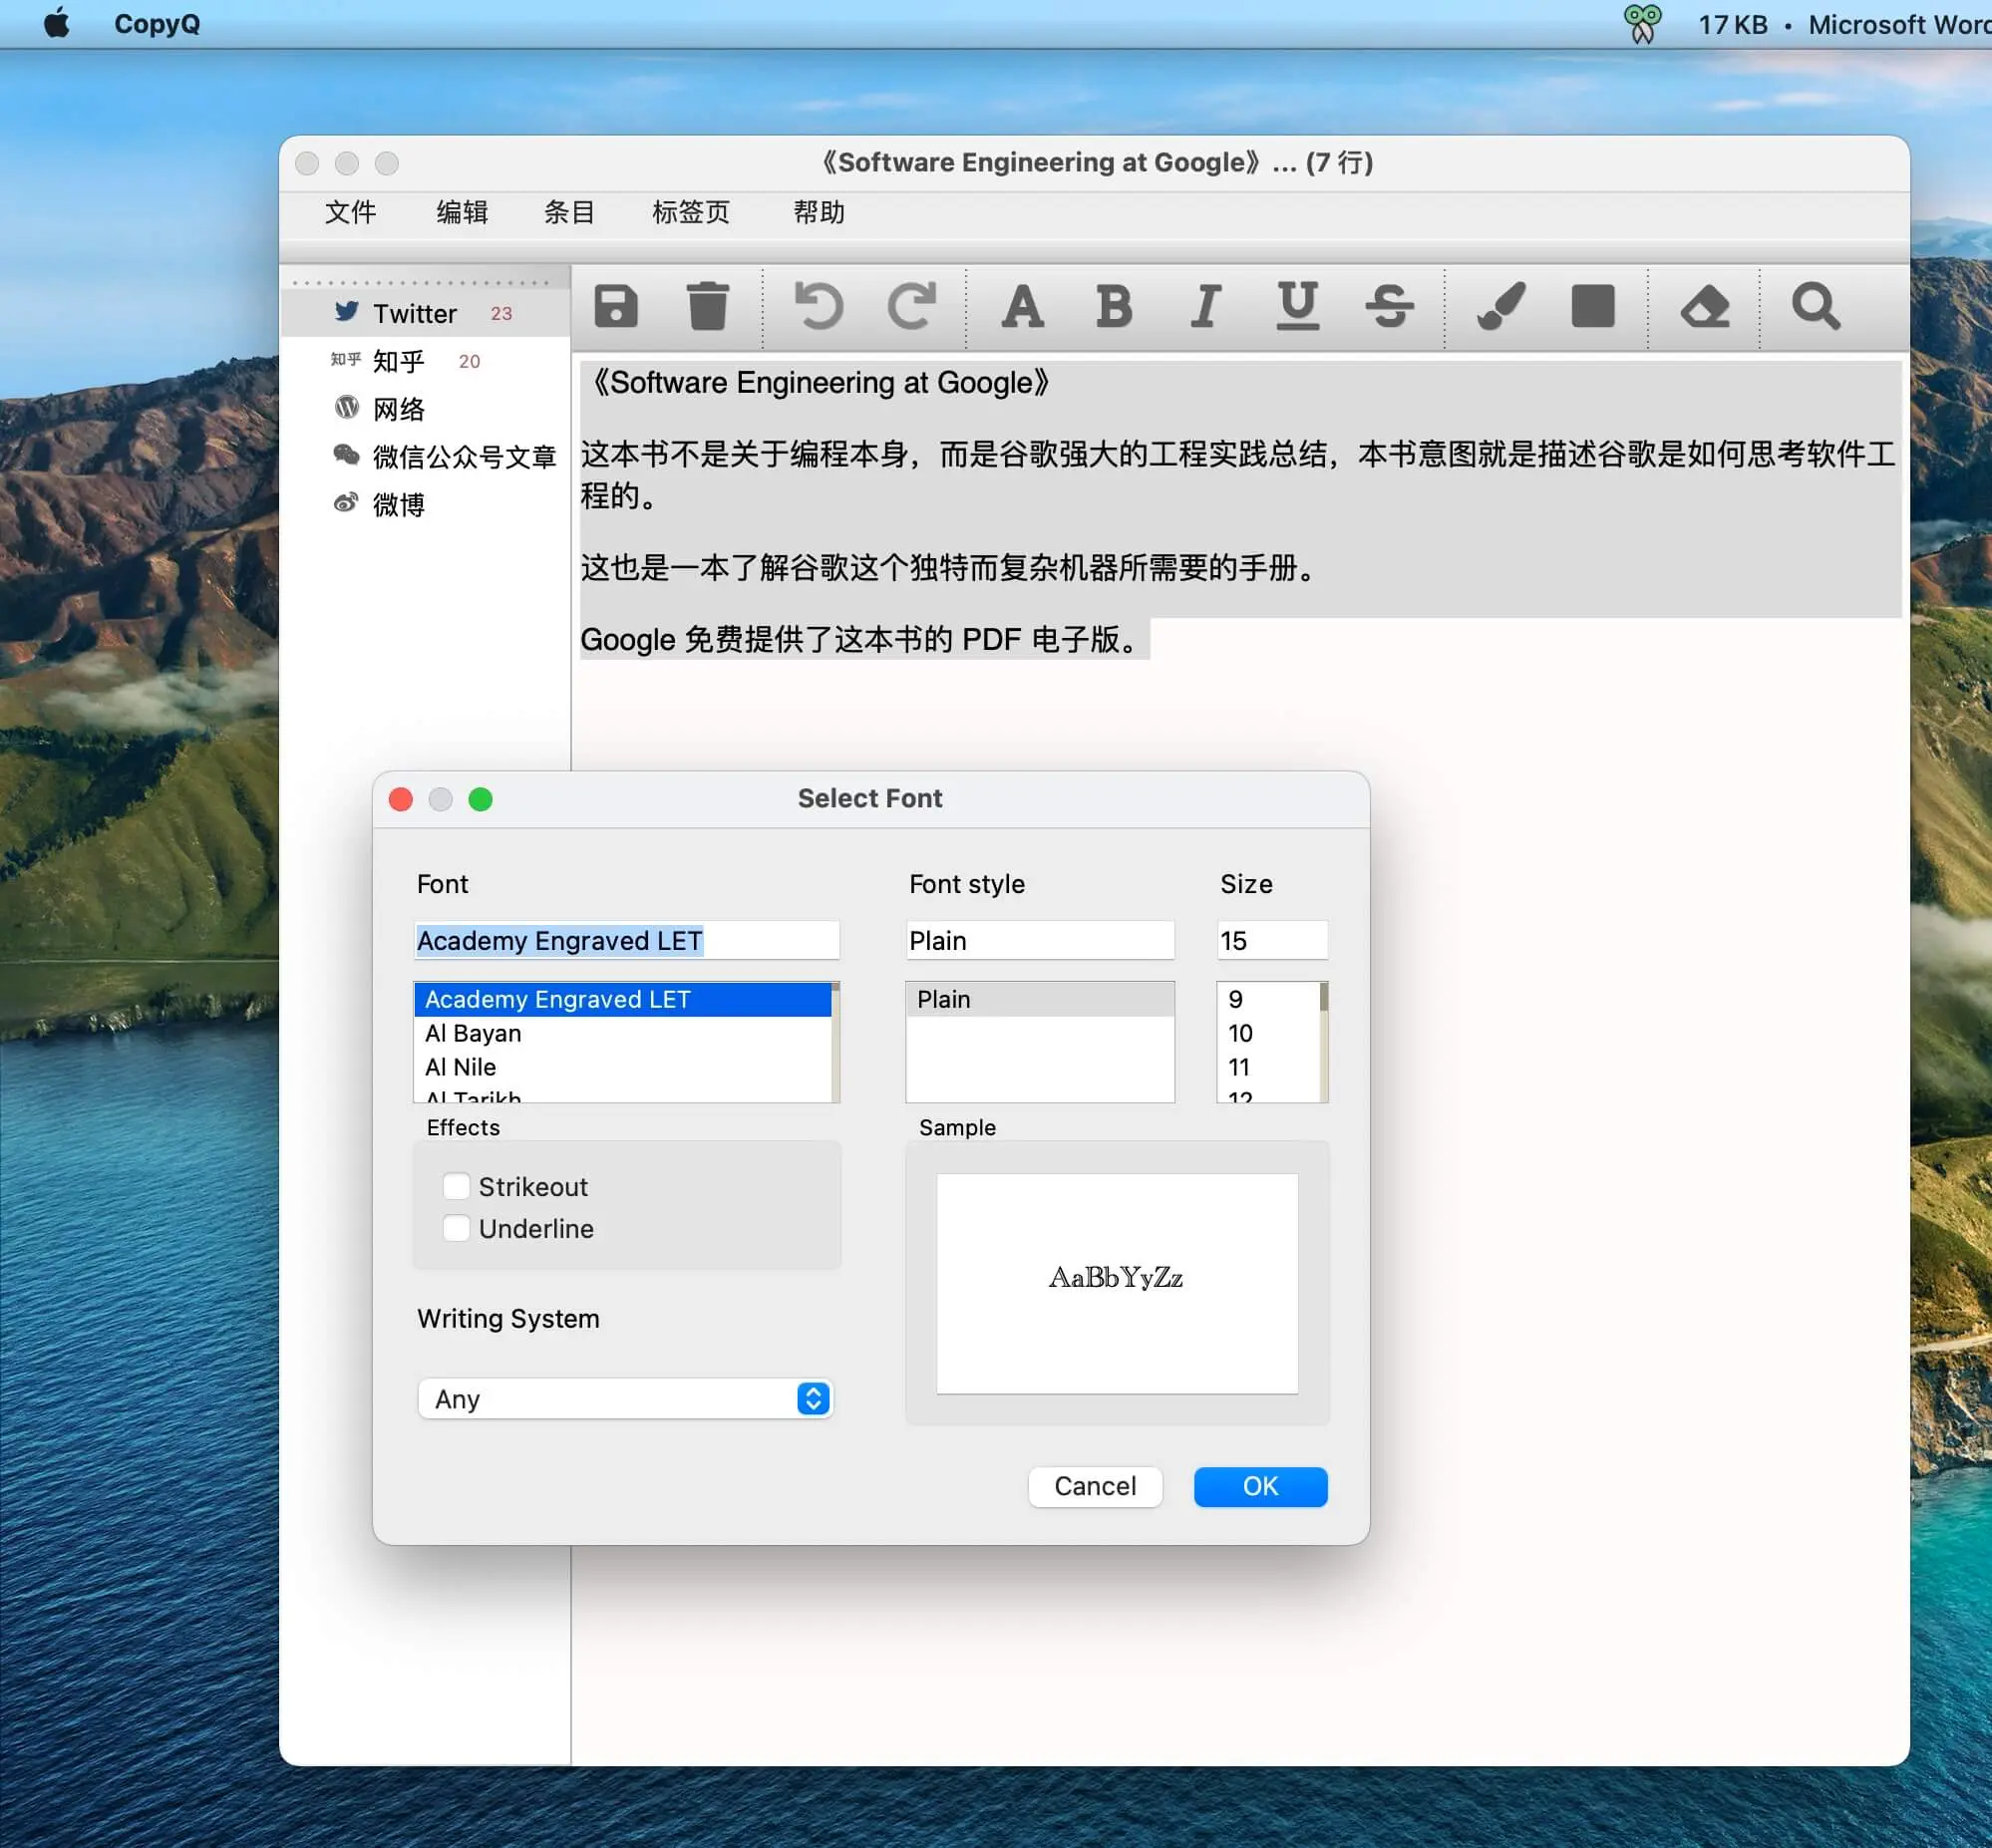Open the 标签页 menu
Screen dimensions: 1992x1848
pos(691,212)
